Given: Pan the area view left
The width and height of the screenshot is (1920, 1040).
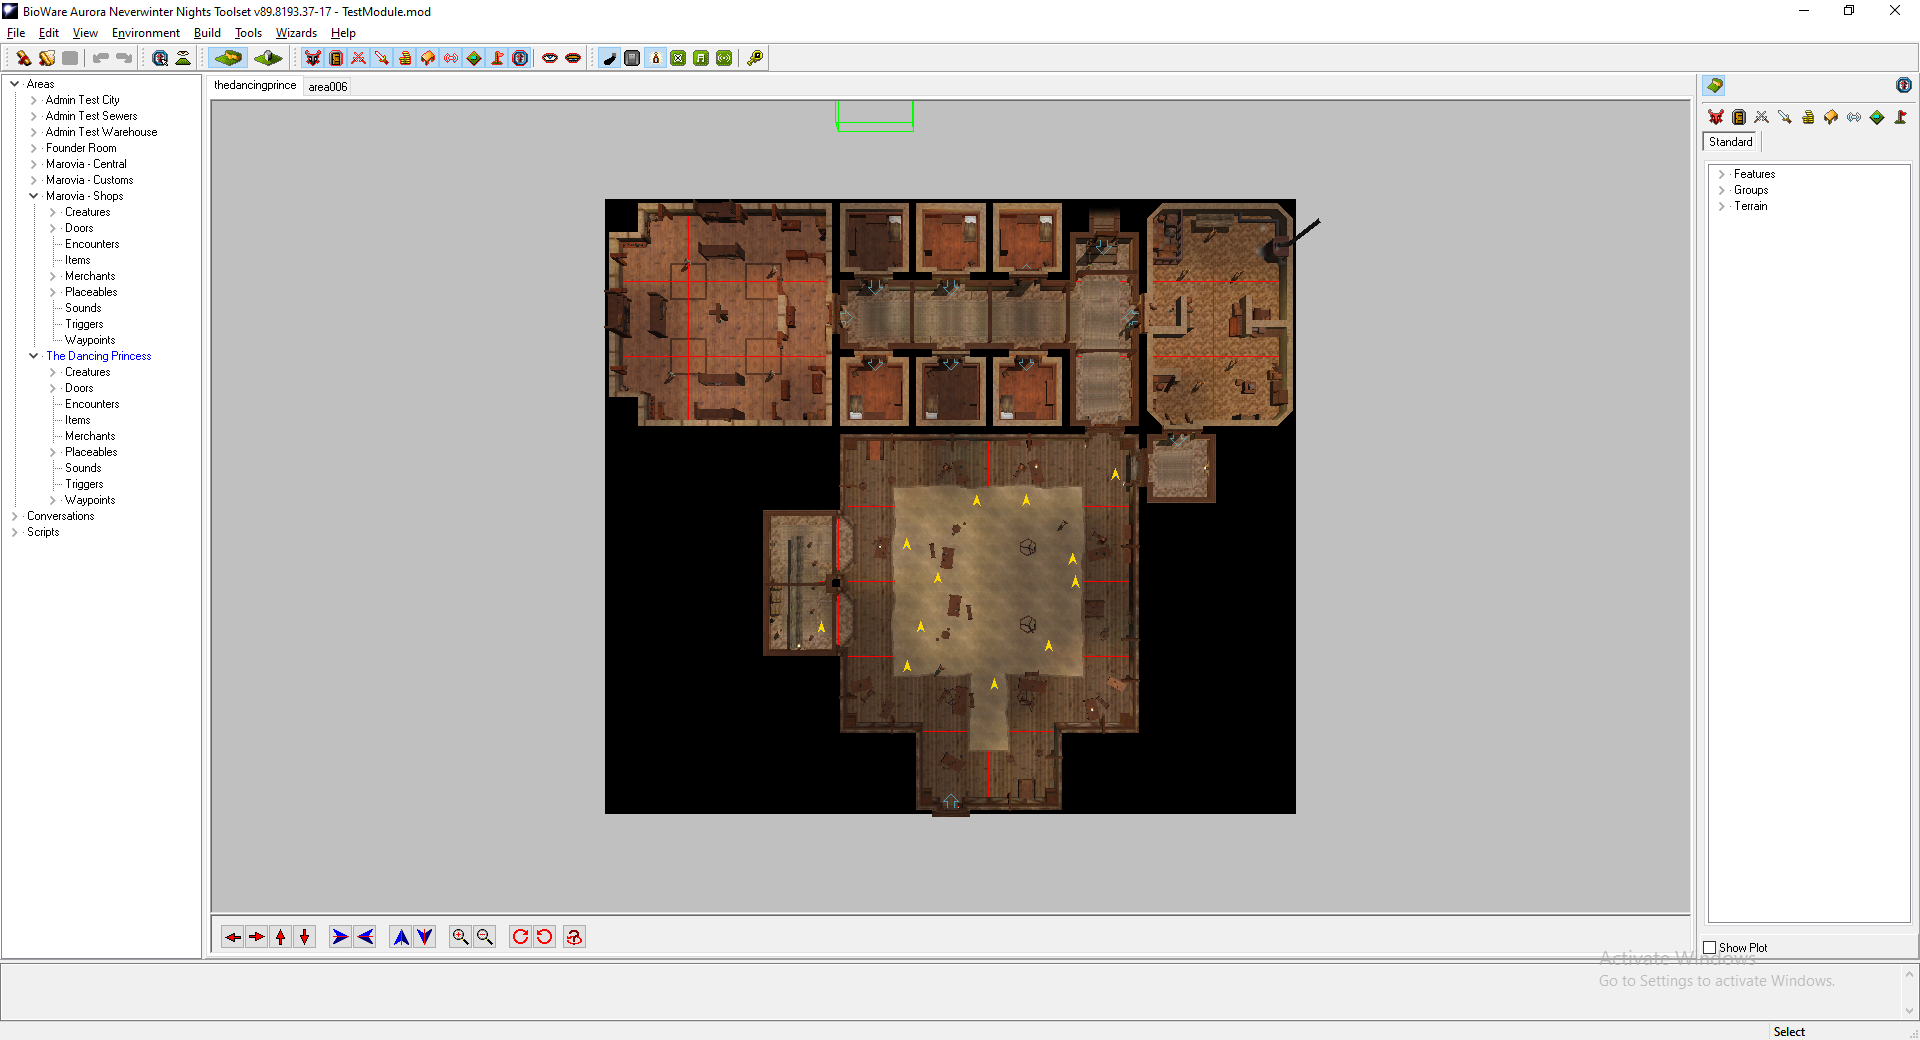Looking at the screenshot, I should point(233,937).
